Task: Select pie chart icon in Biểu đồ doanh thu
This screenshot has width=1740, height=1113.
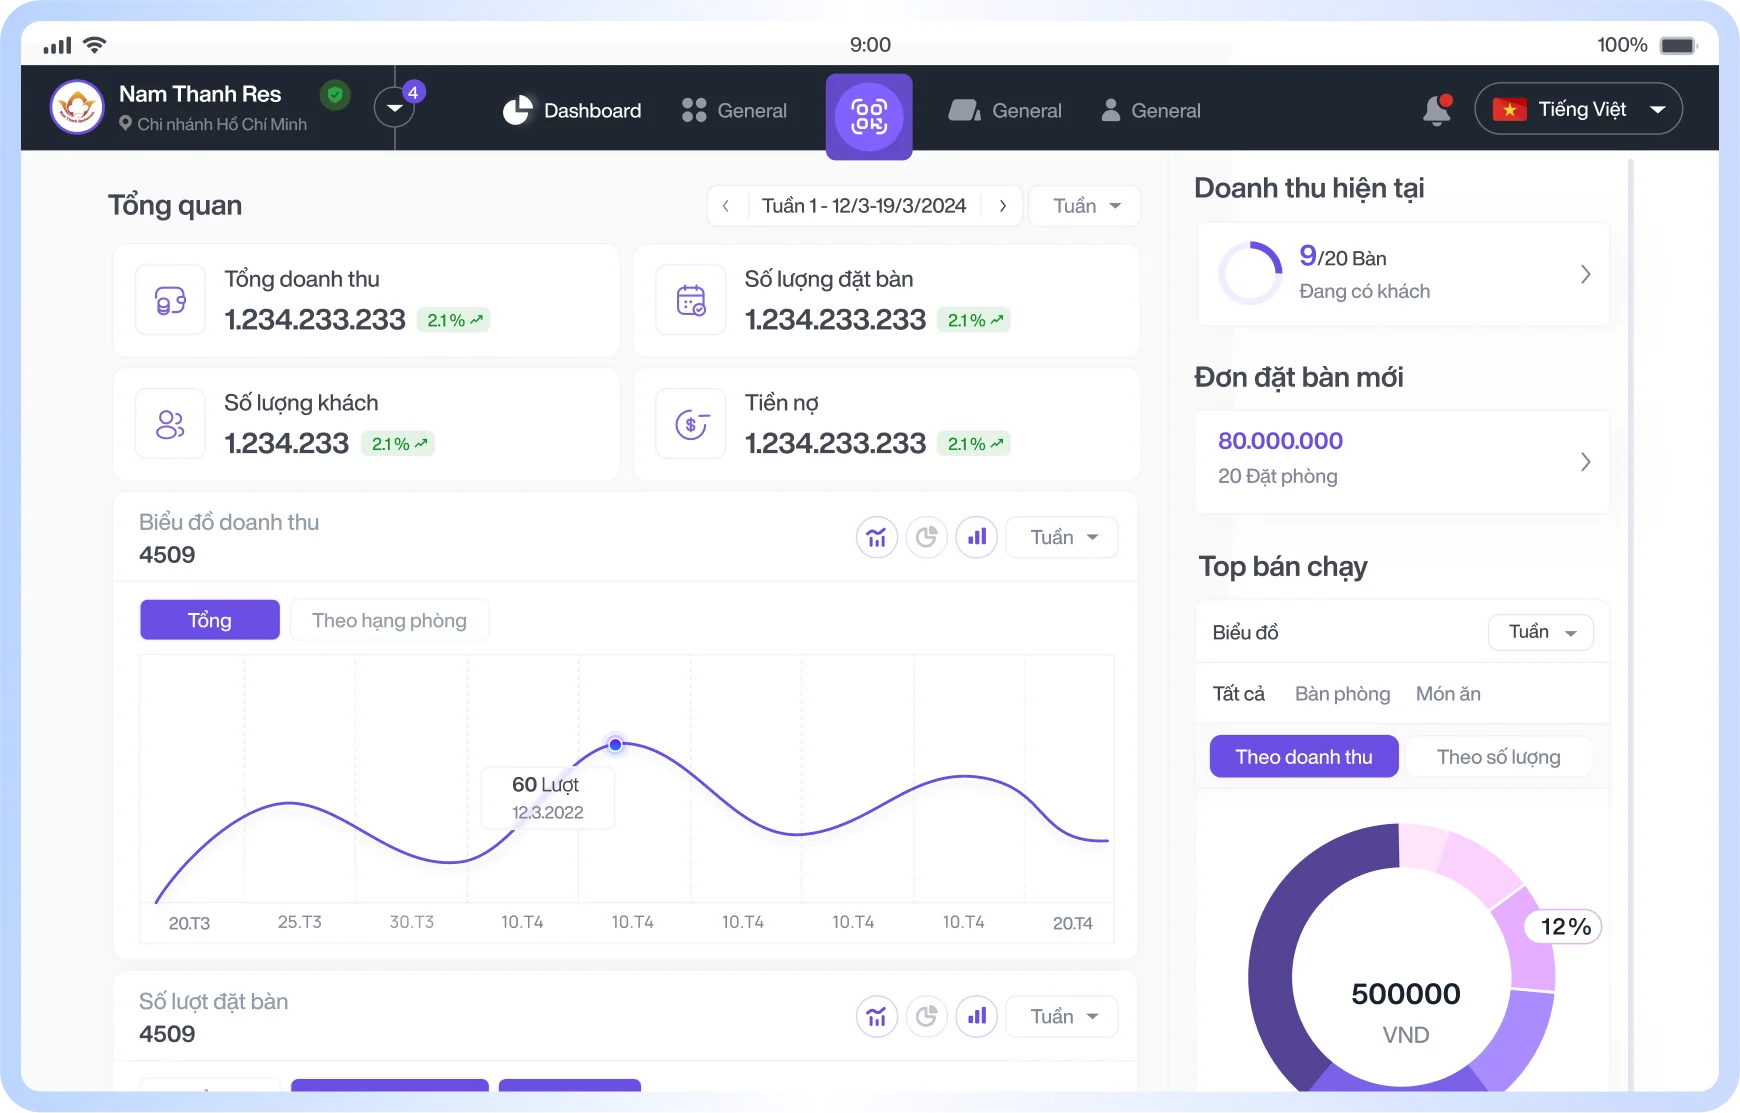Action: pyautogui.click(x=926, y=538)
